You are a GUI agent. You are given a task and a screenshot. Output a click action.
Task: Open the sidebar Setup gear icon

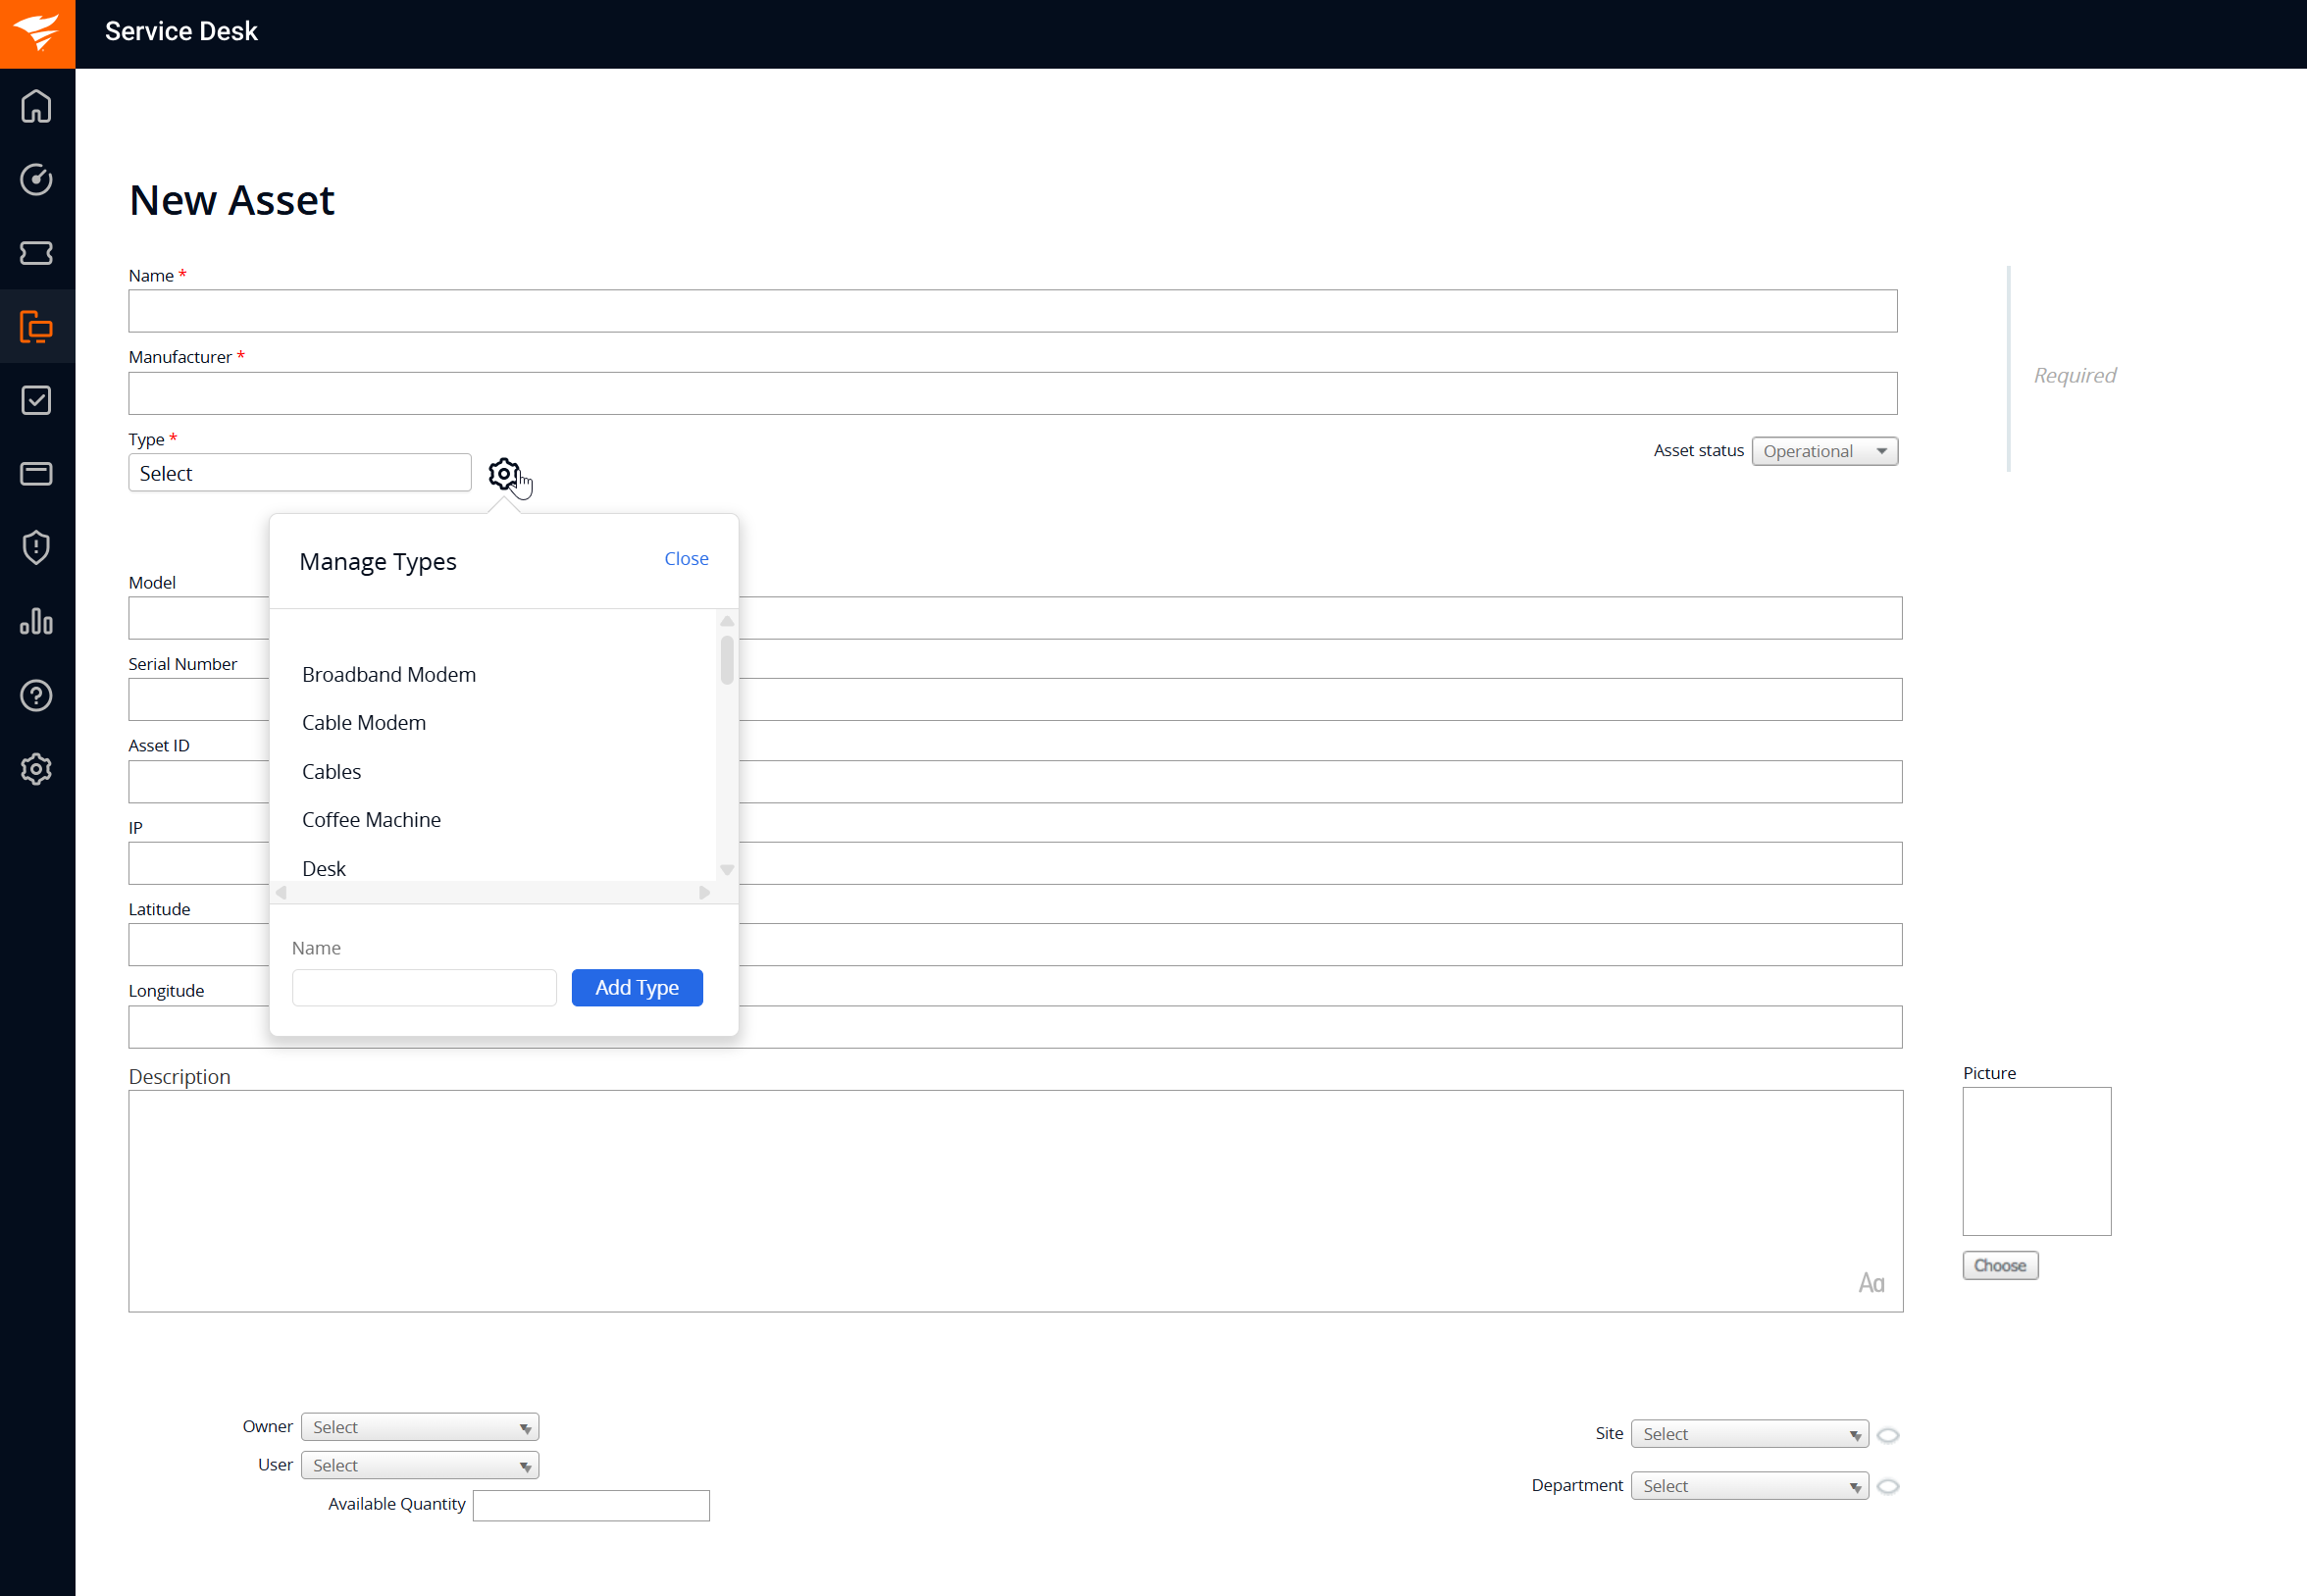click(36, 769)
